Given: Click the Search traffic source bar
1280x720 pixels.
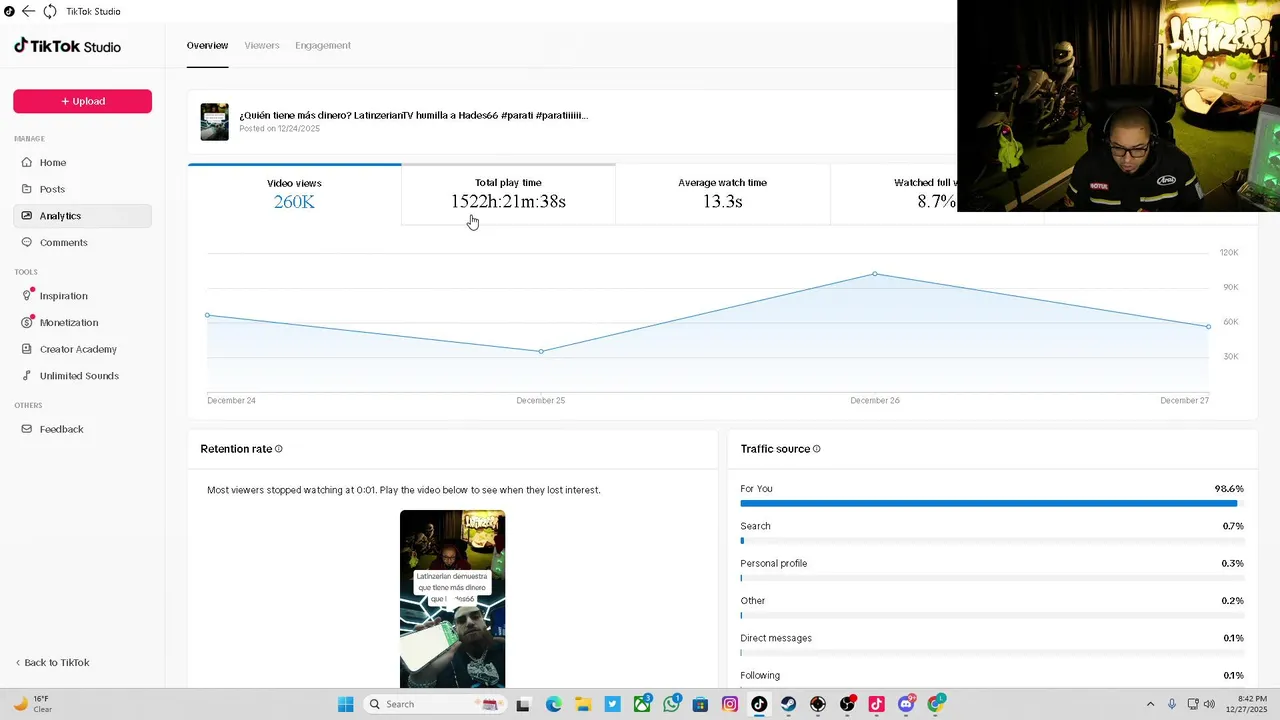Looking at the screenshot, I should click(992, 541).
